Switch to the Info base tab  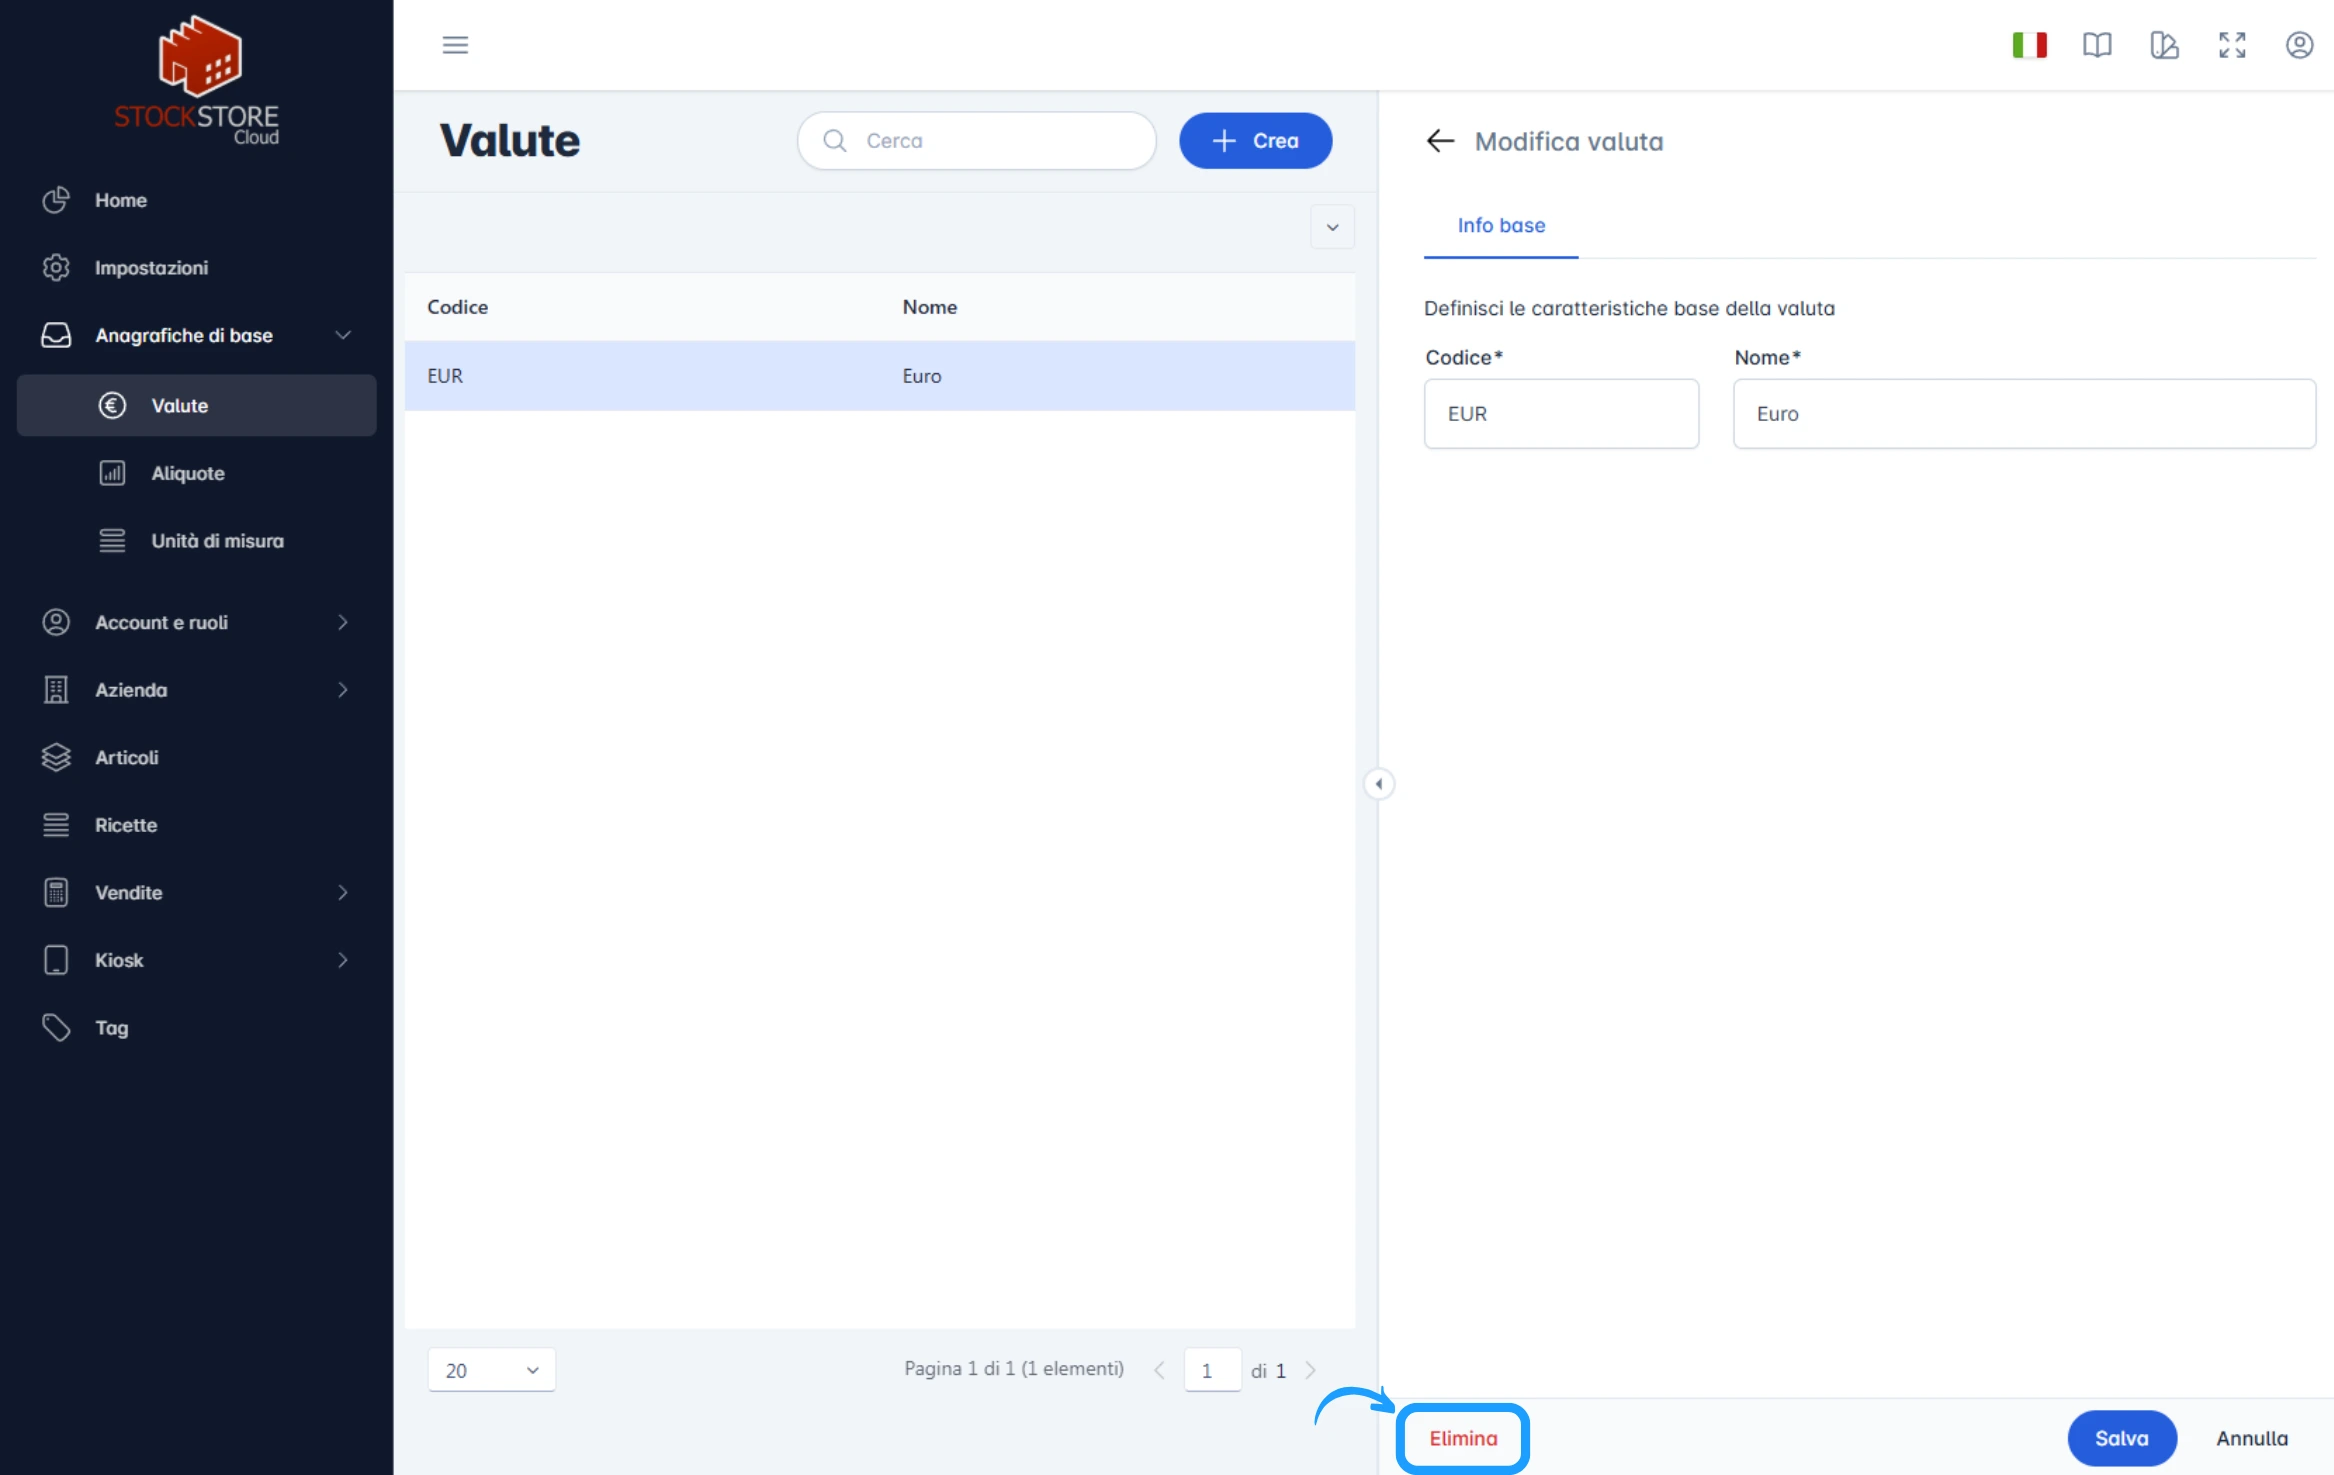click(x=1501, y=226)
